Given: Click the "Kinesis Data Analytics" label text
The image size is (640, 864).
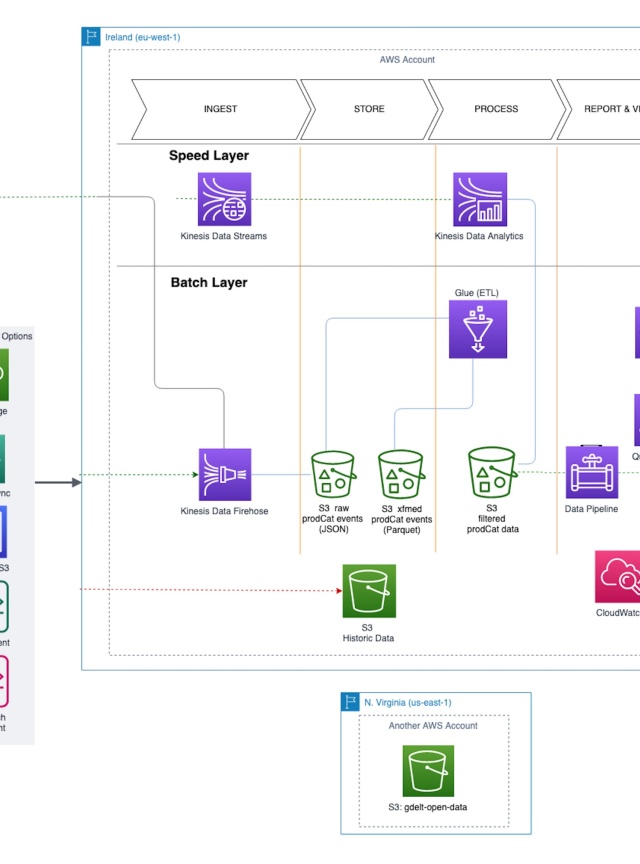Looking at the screenshot, I should click(x=479, y=236).
